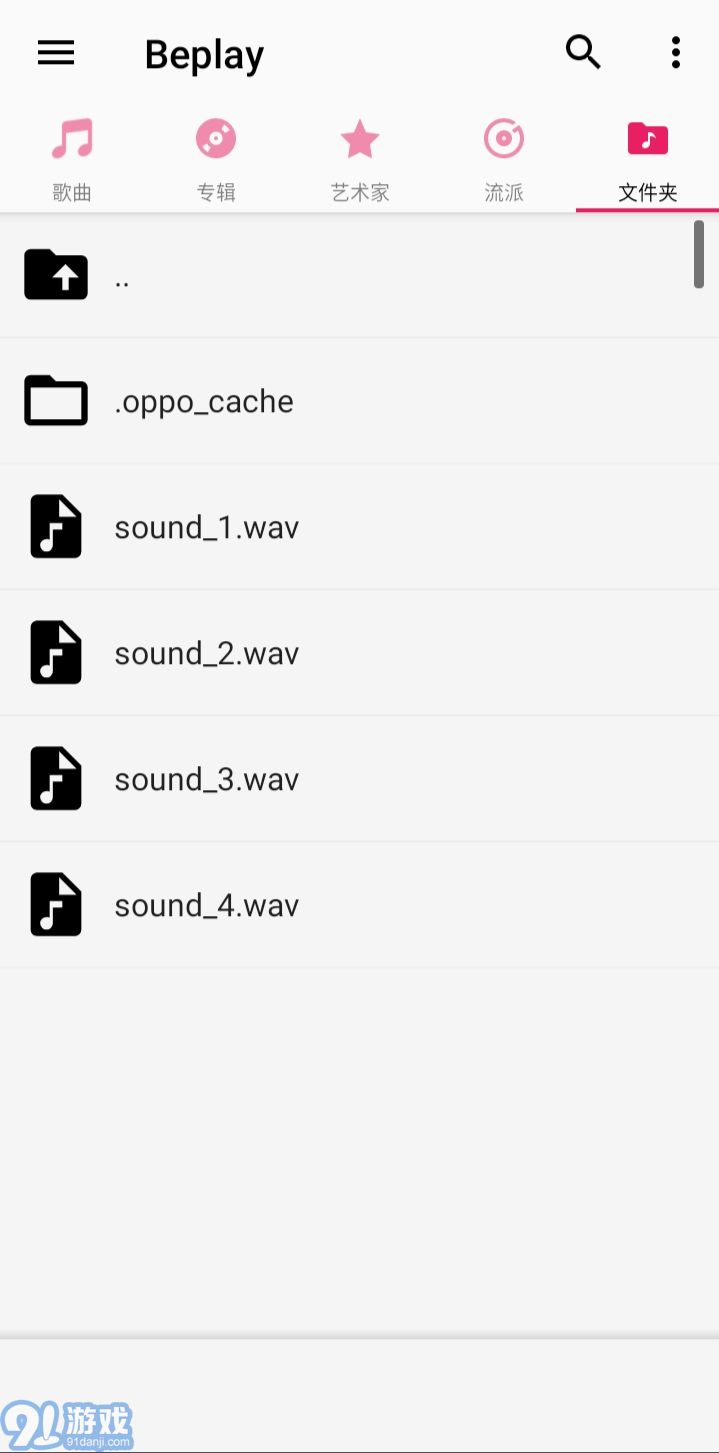Open the .oppo_cache directory
The width and height of the screenshot is (719, 1453).
(x=205, y=400)
